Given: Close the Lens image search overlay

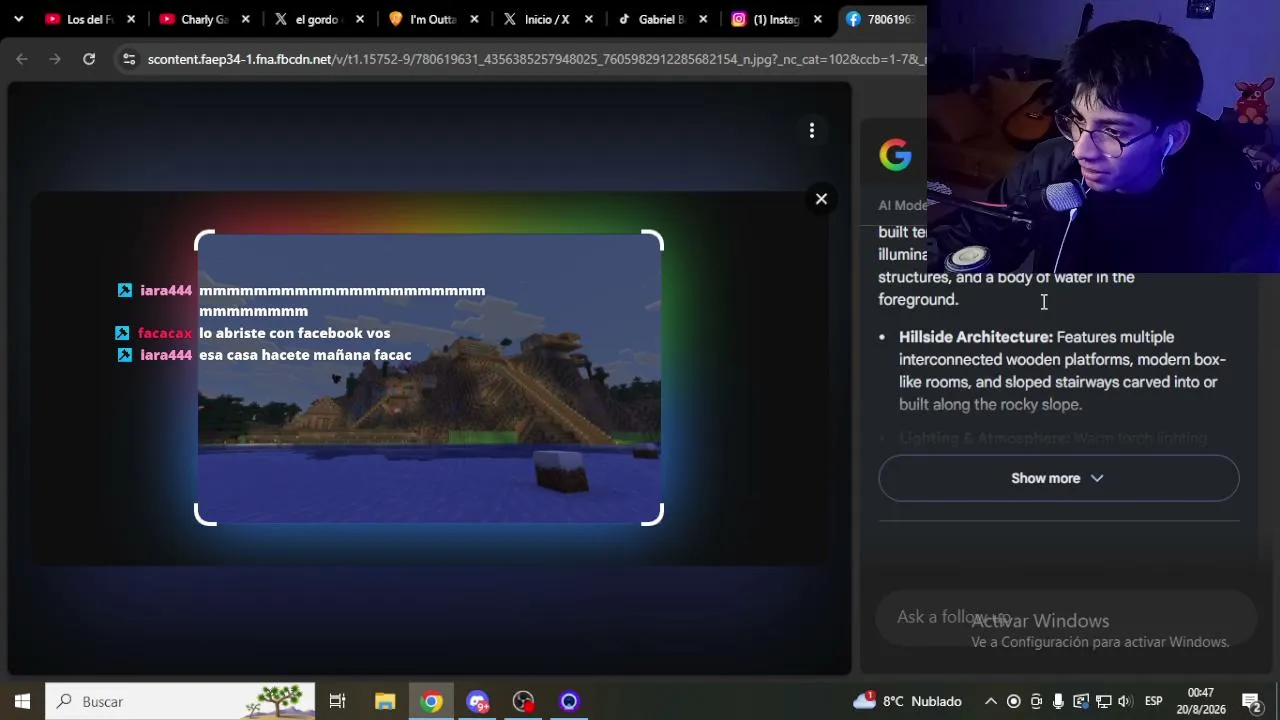Looking at the screenshot, I should pyautogui.click(x=821, y=199).
